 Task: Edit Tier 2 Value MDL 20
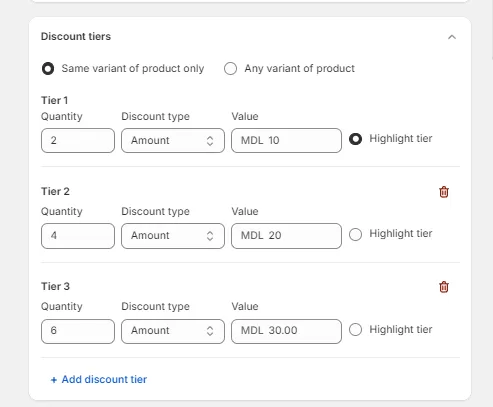tap(286, 236)
